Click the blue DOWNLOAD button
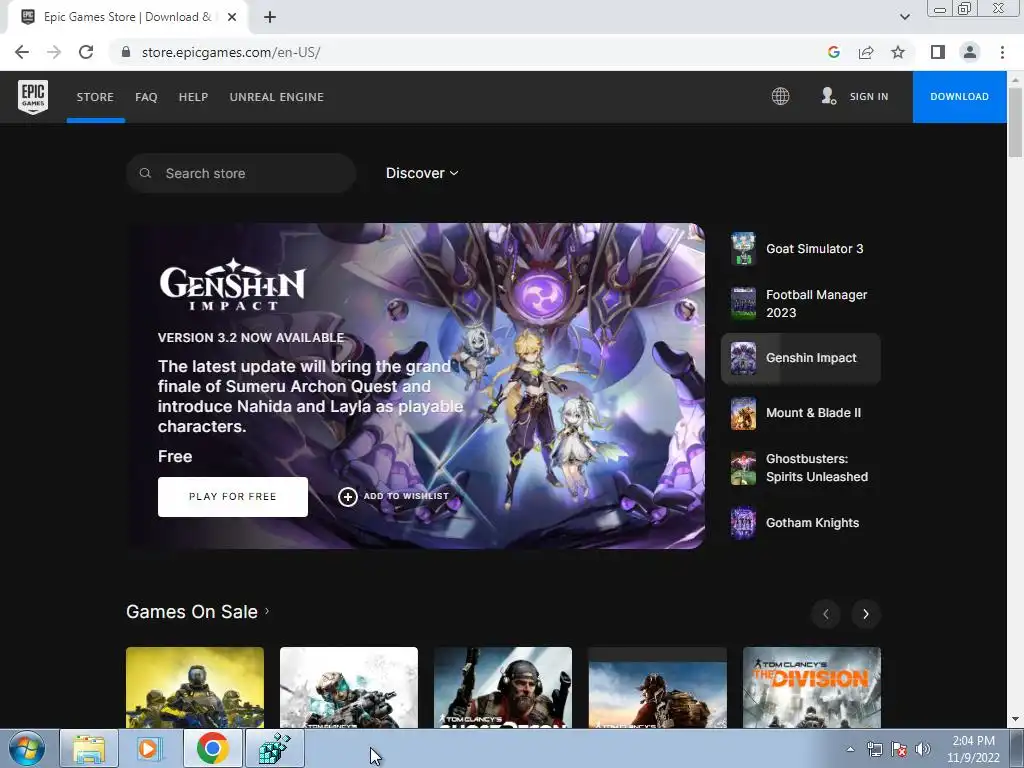Screen dimensions: 1024x768 point(959,97)
